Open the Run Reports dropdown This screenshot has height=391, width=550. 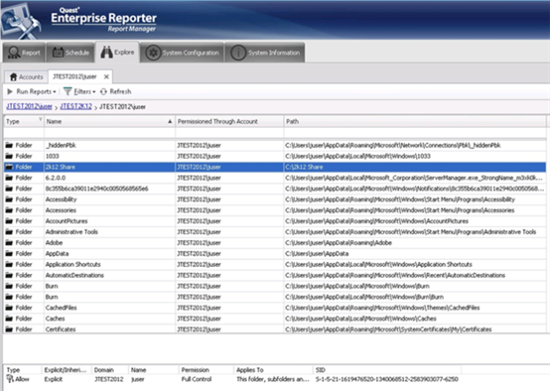(36, 92)
